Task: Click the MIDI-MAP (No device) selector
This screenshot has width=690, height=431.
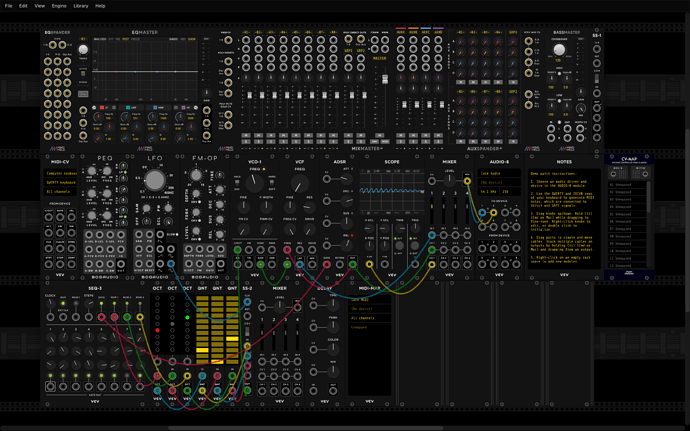Action: 369,309
